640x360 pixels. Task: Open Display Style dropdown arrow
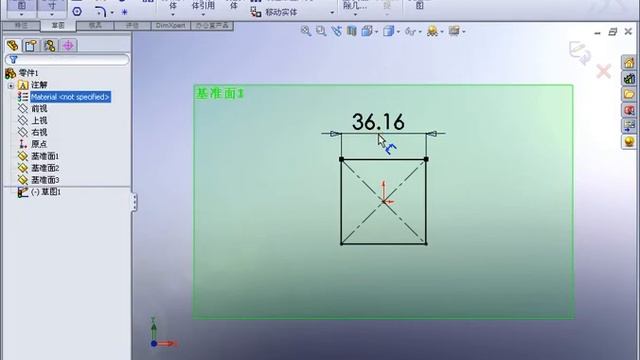click(398, 32)
